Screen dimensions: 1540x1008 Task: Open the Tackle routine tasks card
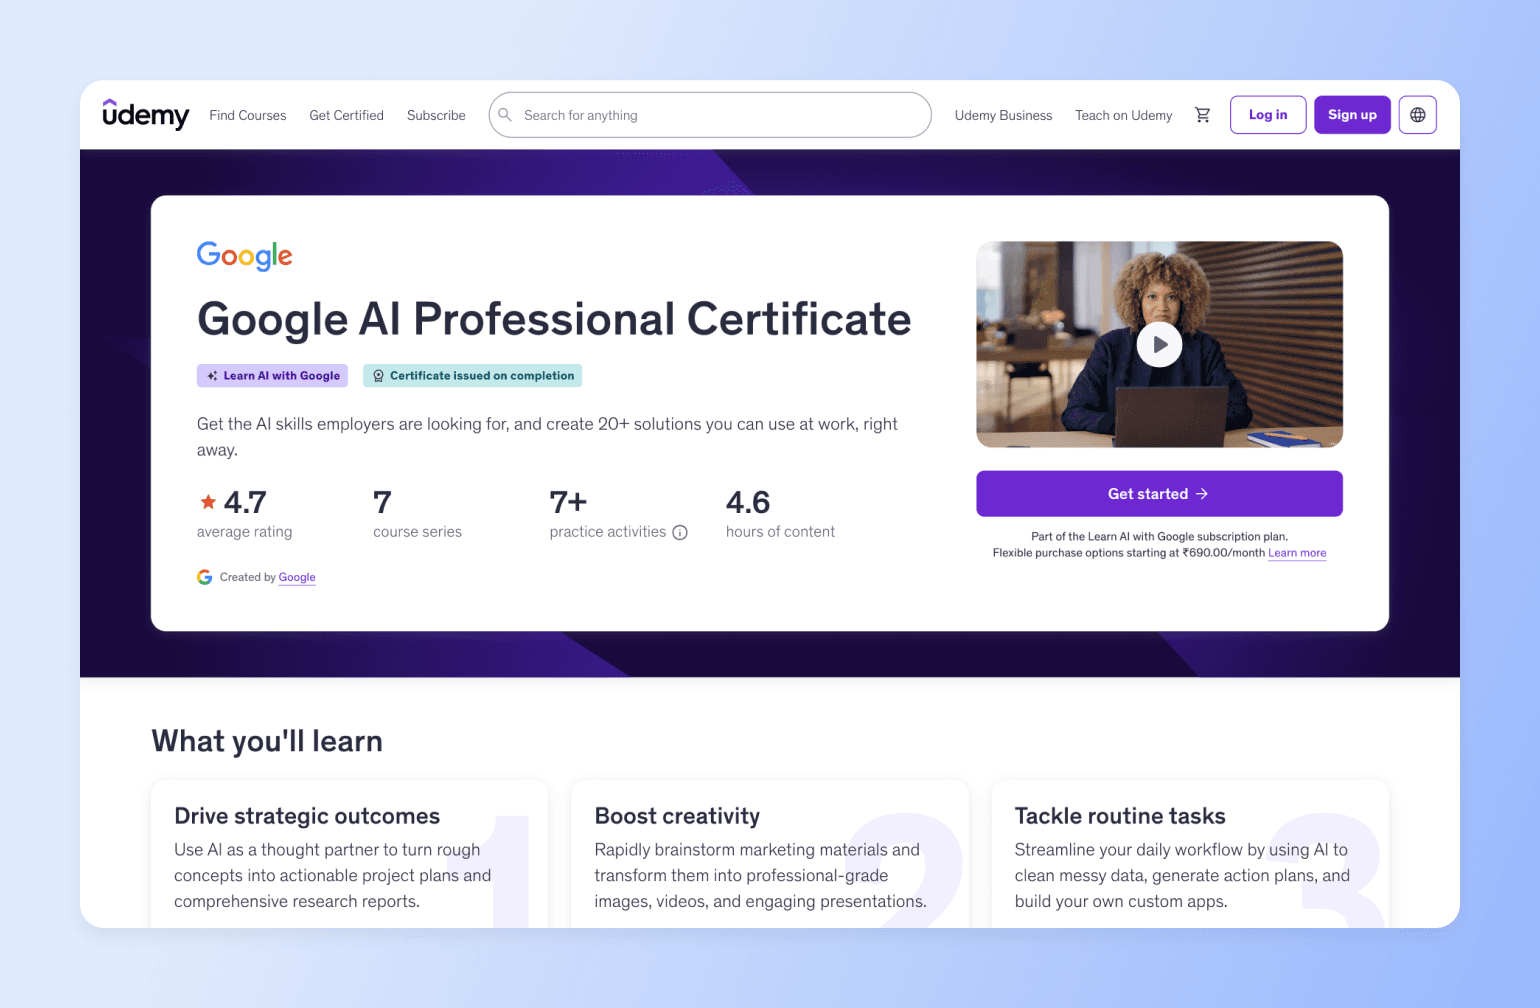point(1189,855)
